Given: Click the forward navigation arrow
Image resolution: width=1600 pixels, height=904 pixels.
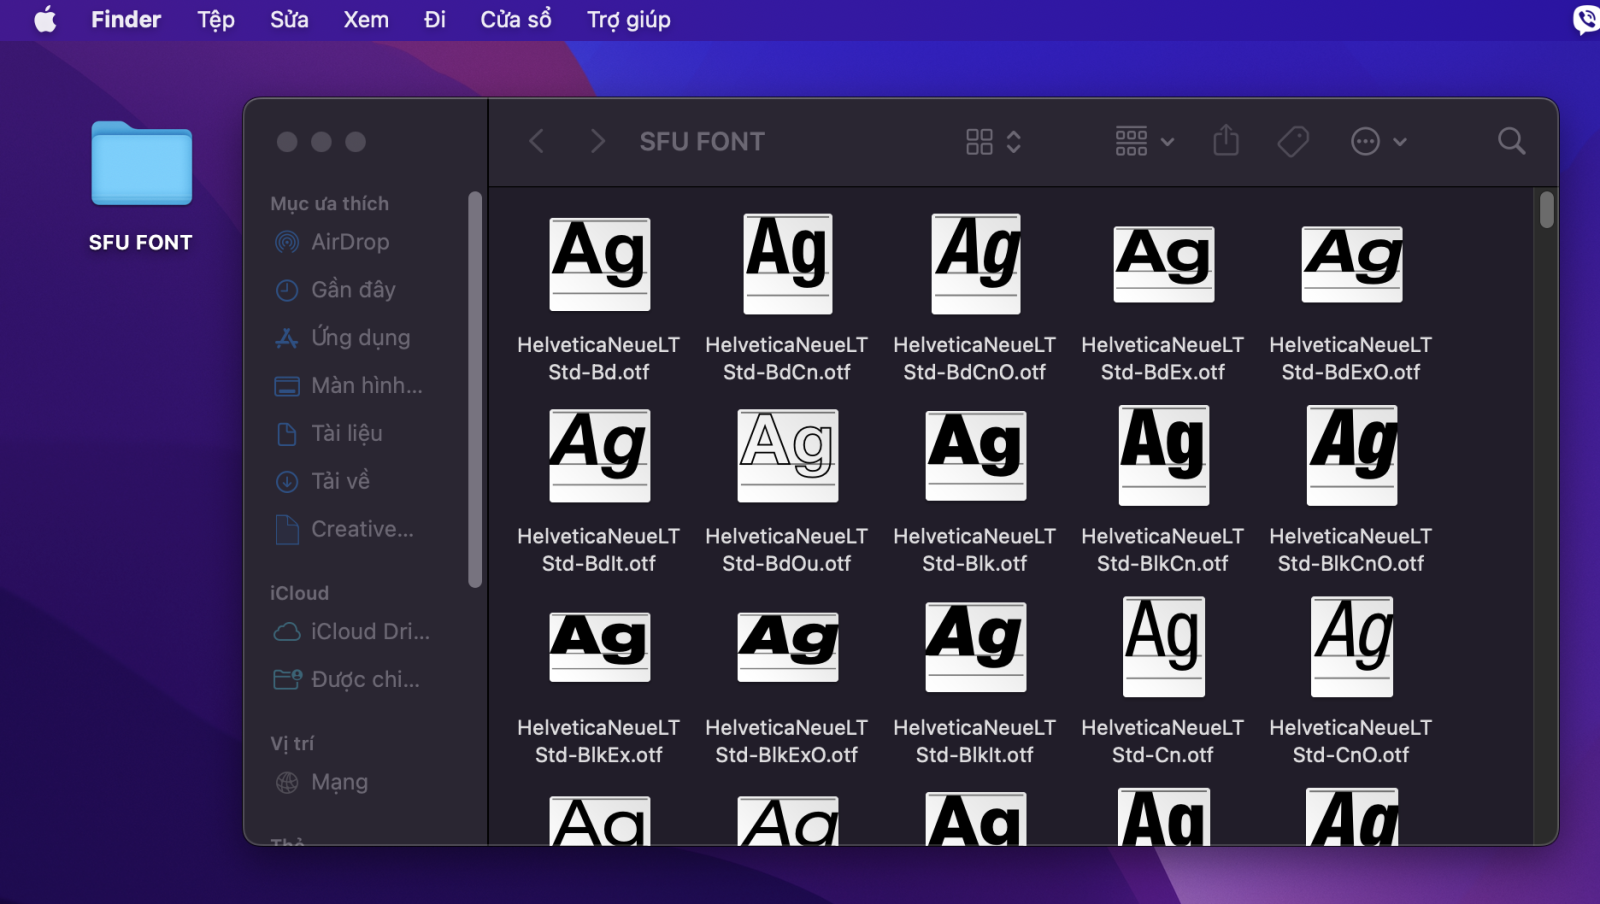Looking at the screenshot, I should click(x=597, y=141).
